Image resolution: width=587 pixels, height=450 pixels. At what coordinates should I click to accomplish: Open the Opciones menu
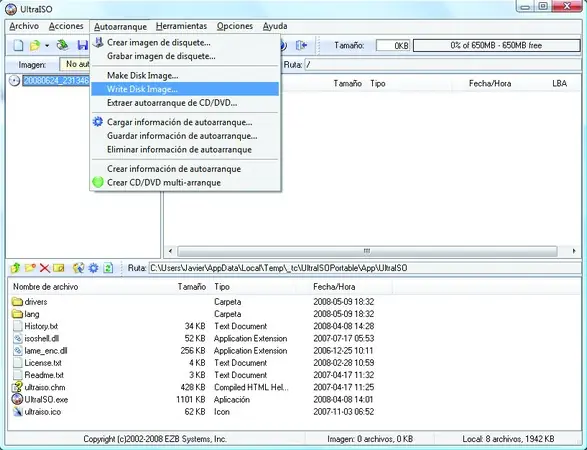coord(235,26)
